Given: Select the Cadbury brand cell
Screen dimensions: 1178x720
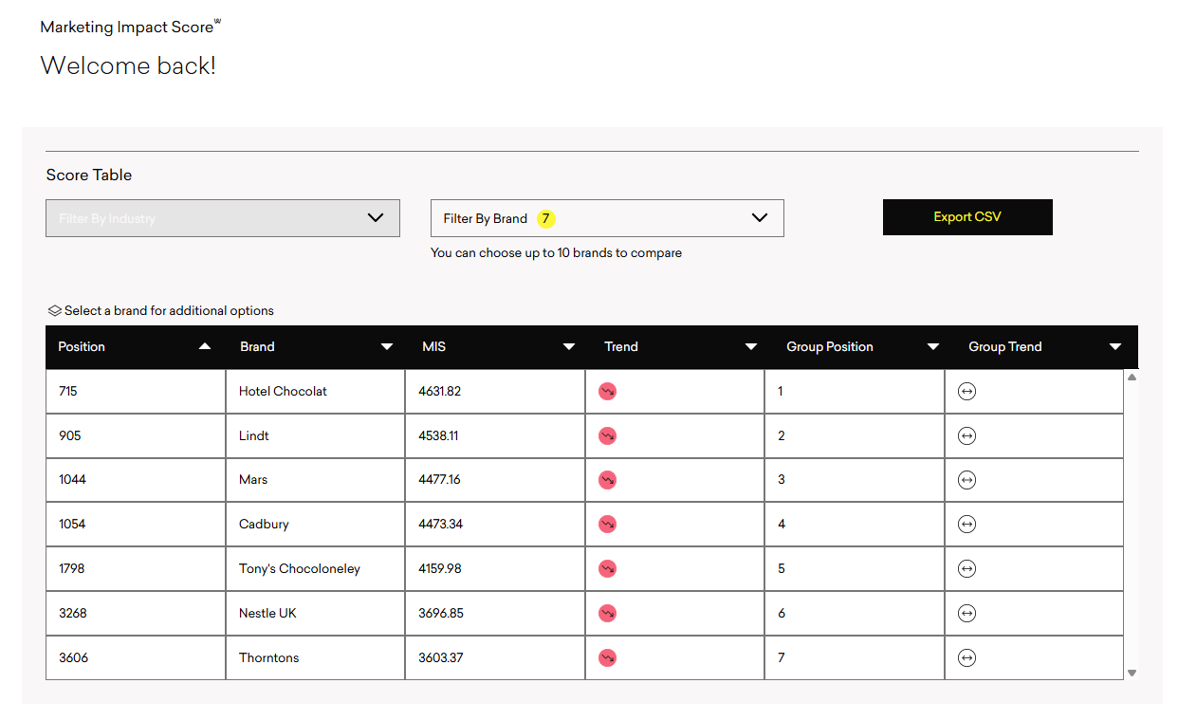Looking at the screenshot, I should pos(315,524).
